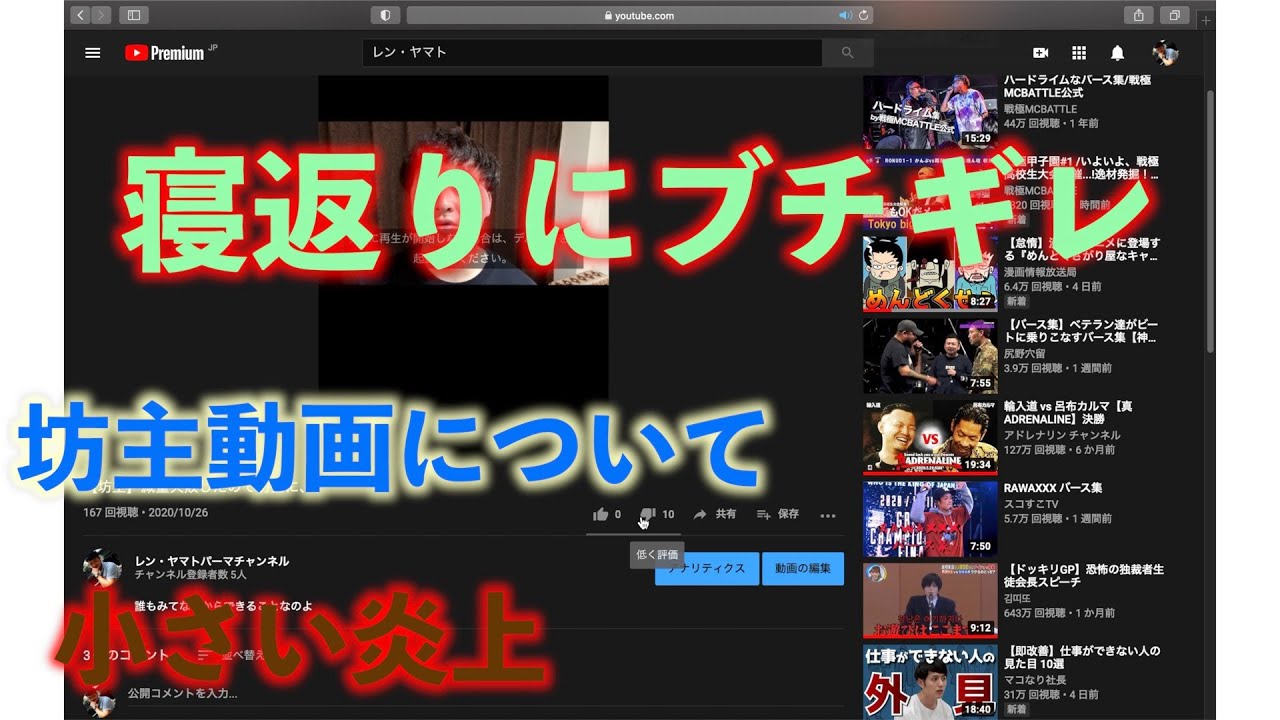Click the account avatar in the header
This screenshot has width=1280, height=720.
pyautogui.click(x=1164, y=53)
